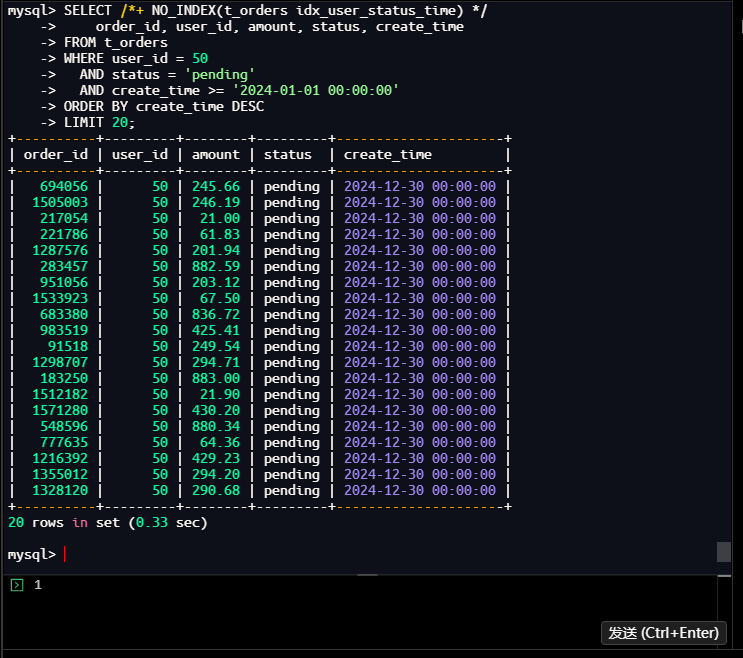This screenshot has width=743, height=658.
Task: Click amount value 64.36
Action: pos(220,442)
